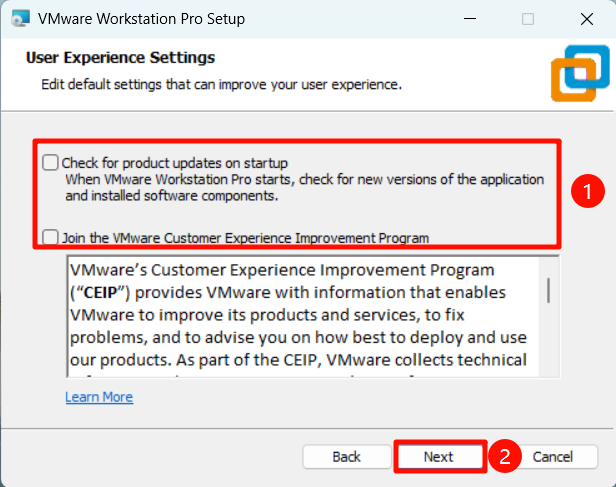Tick Join the Customer Experience Improvement Program
This screenshot has height=487, width=616.
point(51,238)
